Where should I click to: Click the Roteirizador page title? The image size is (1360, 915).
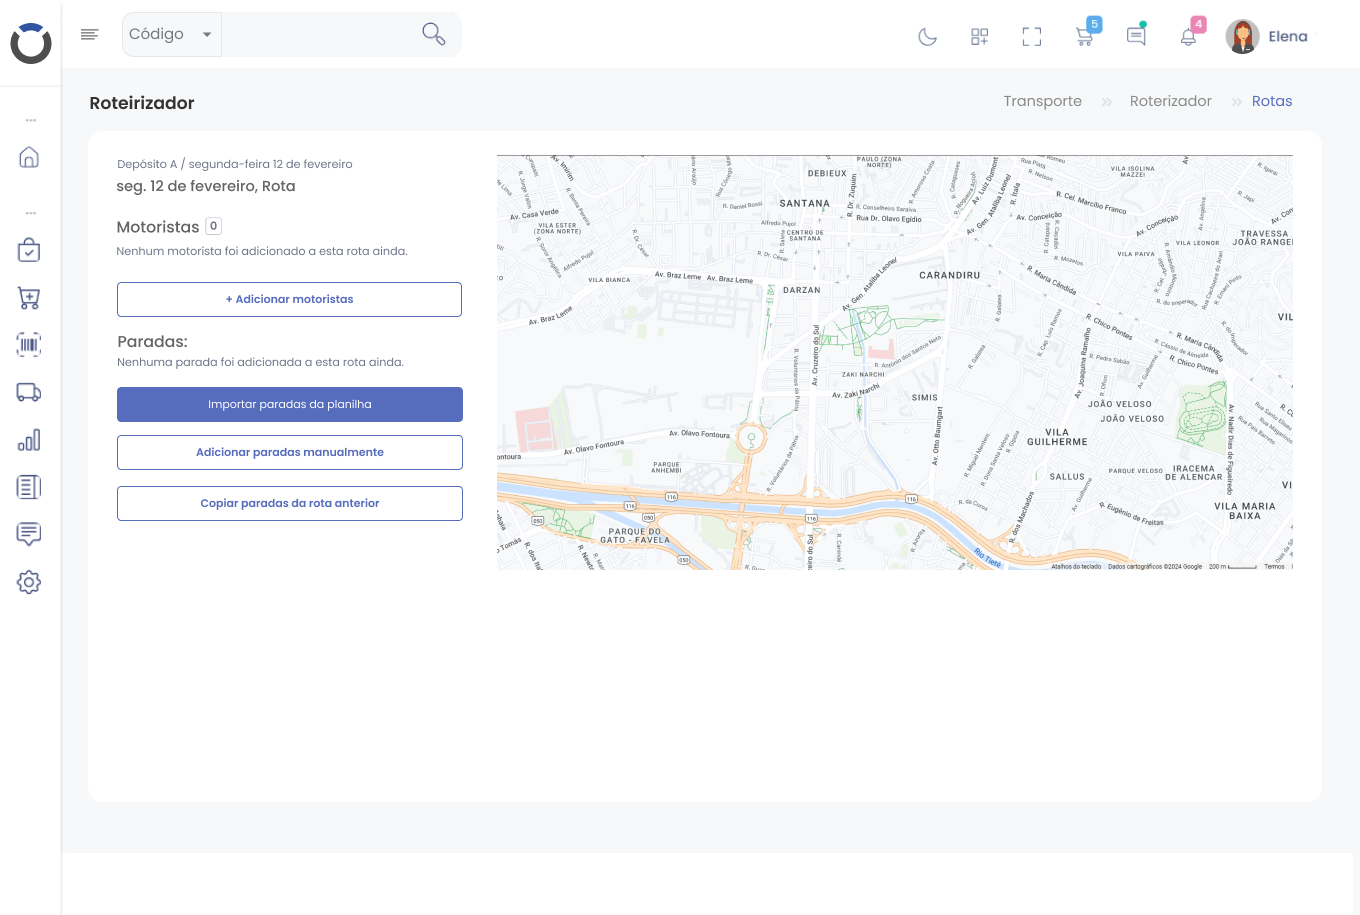click(x=142, y=103)
